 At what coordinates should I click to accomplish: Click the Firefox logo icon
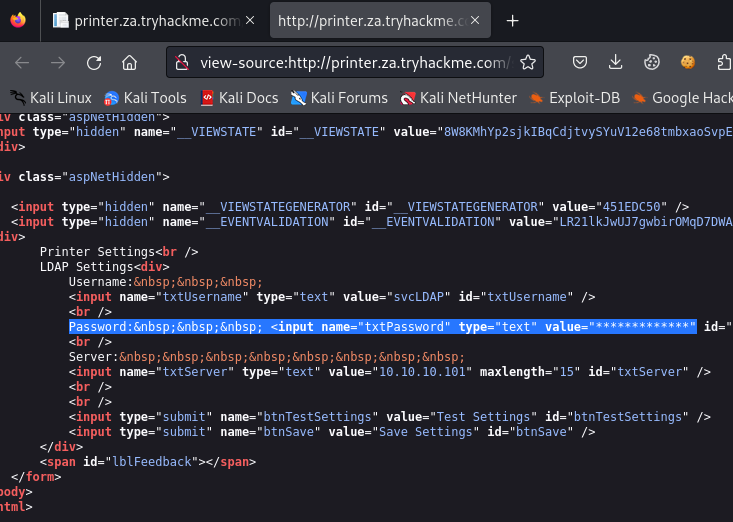pyautogui.click(x=18, y=21)
